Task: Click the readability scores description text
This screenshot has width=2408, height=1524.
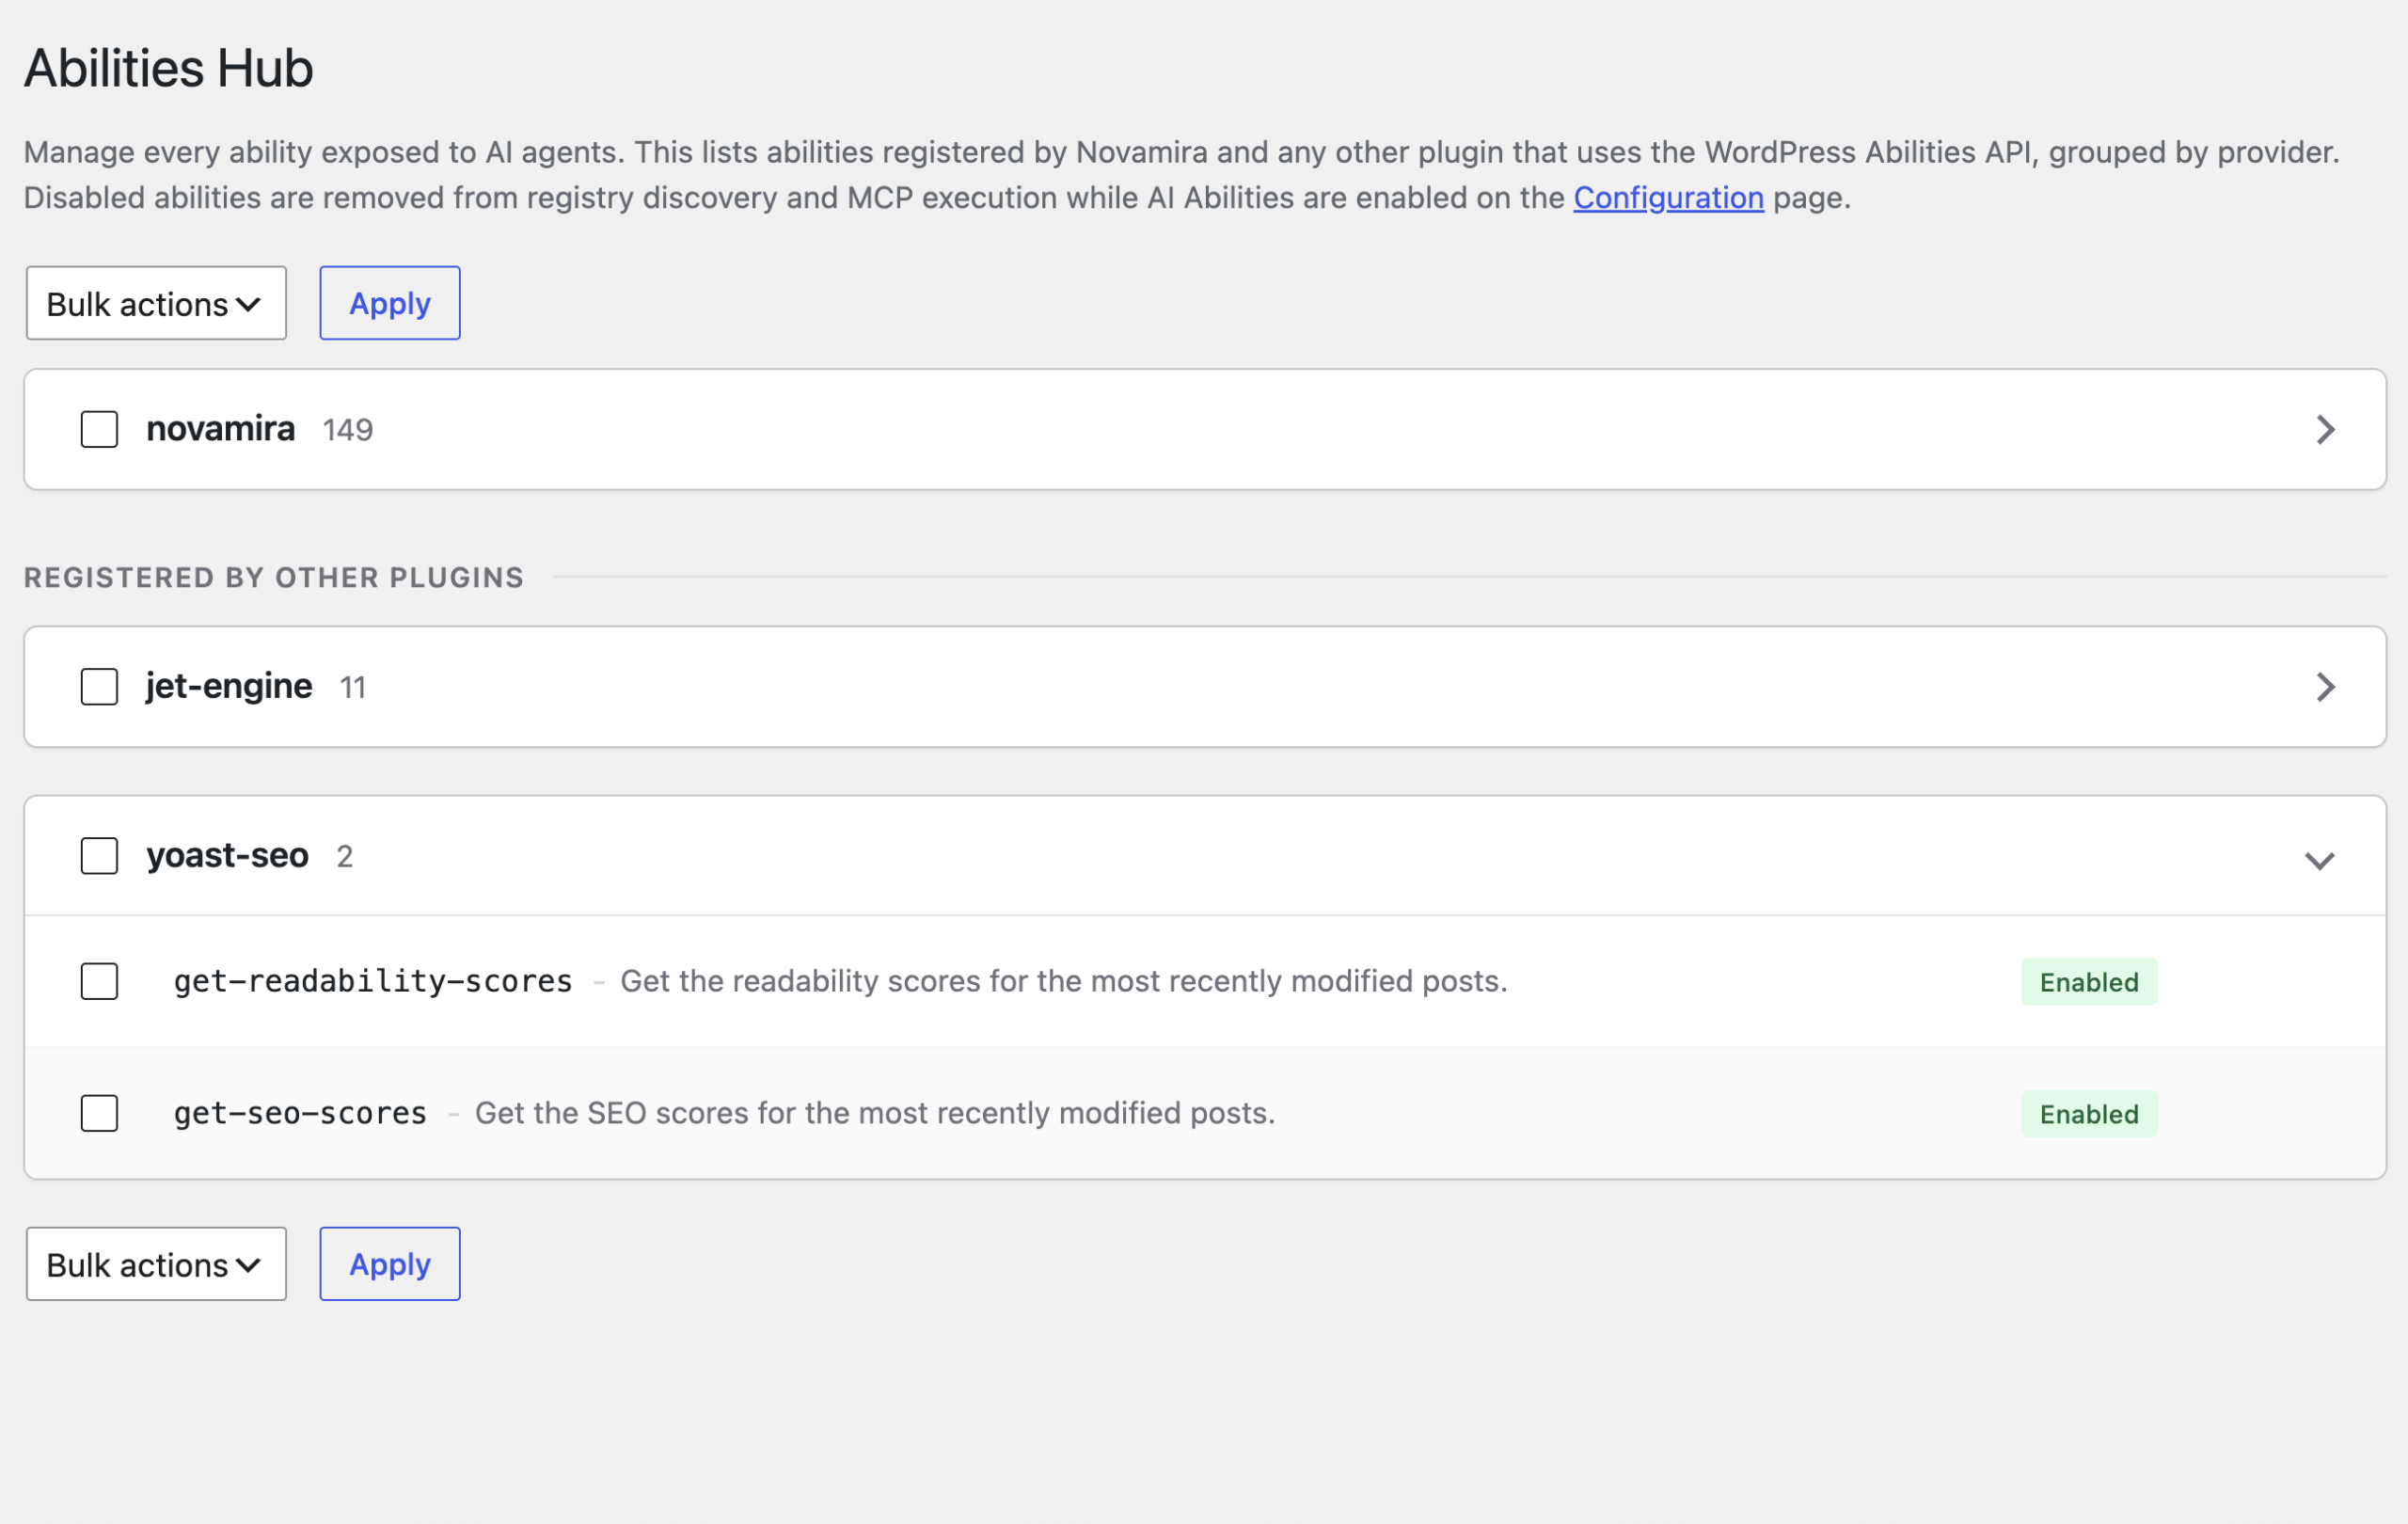Action: click(1064, 981)
